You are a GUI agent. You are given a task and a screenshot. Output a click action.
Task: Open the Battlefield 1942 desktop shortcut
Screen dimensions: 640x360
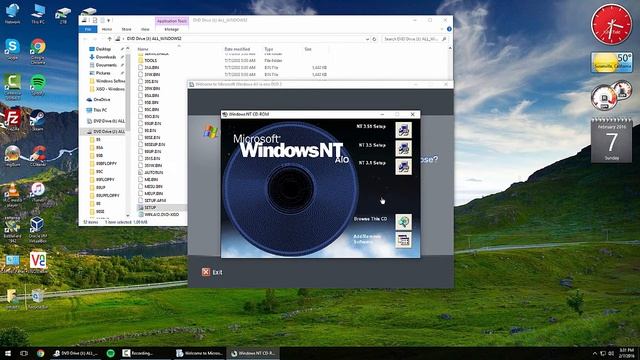(x=12, y=230)
